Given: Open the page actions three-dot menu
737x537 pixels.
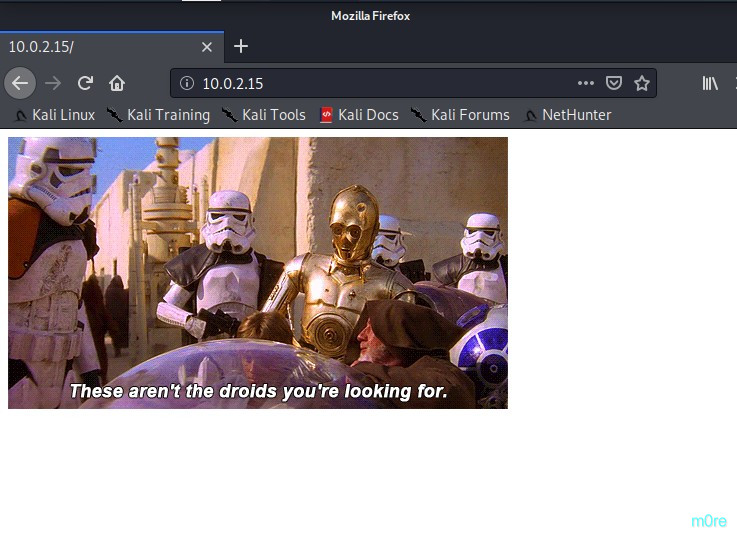Looking at the screenshot, I should pos(586,83).
